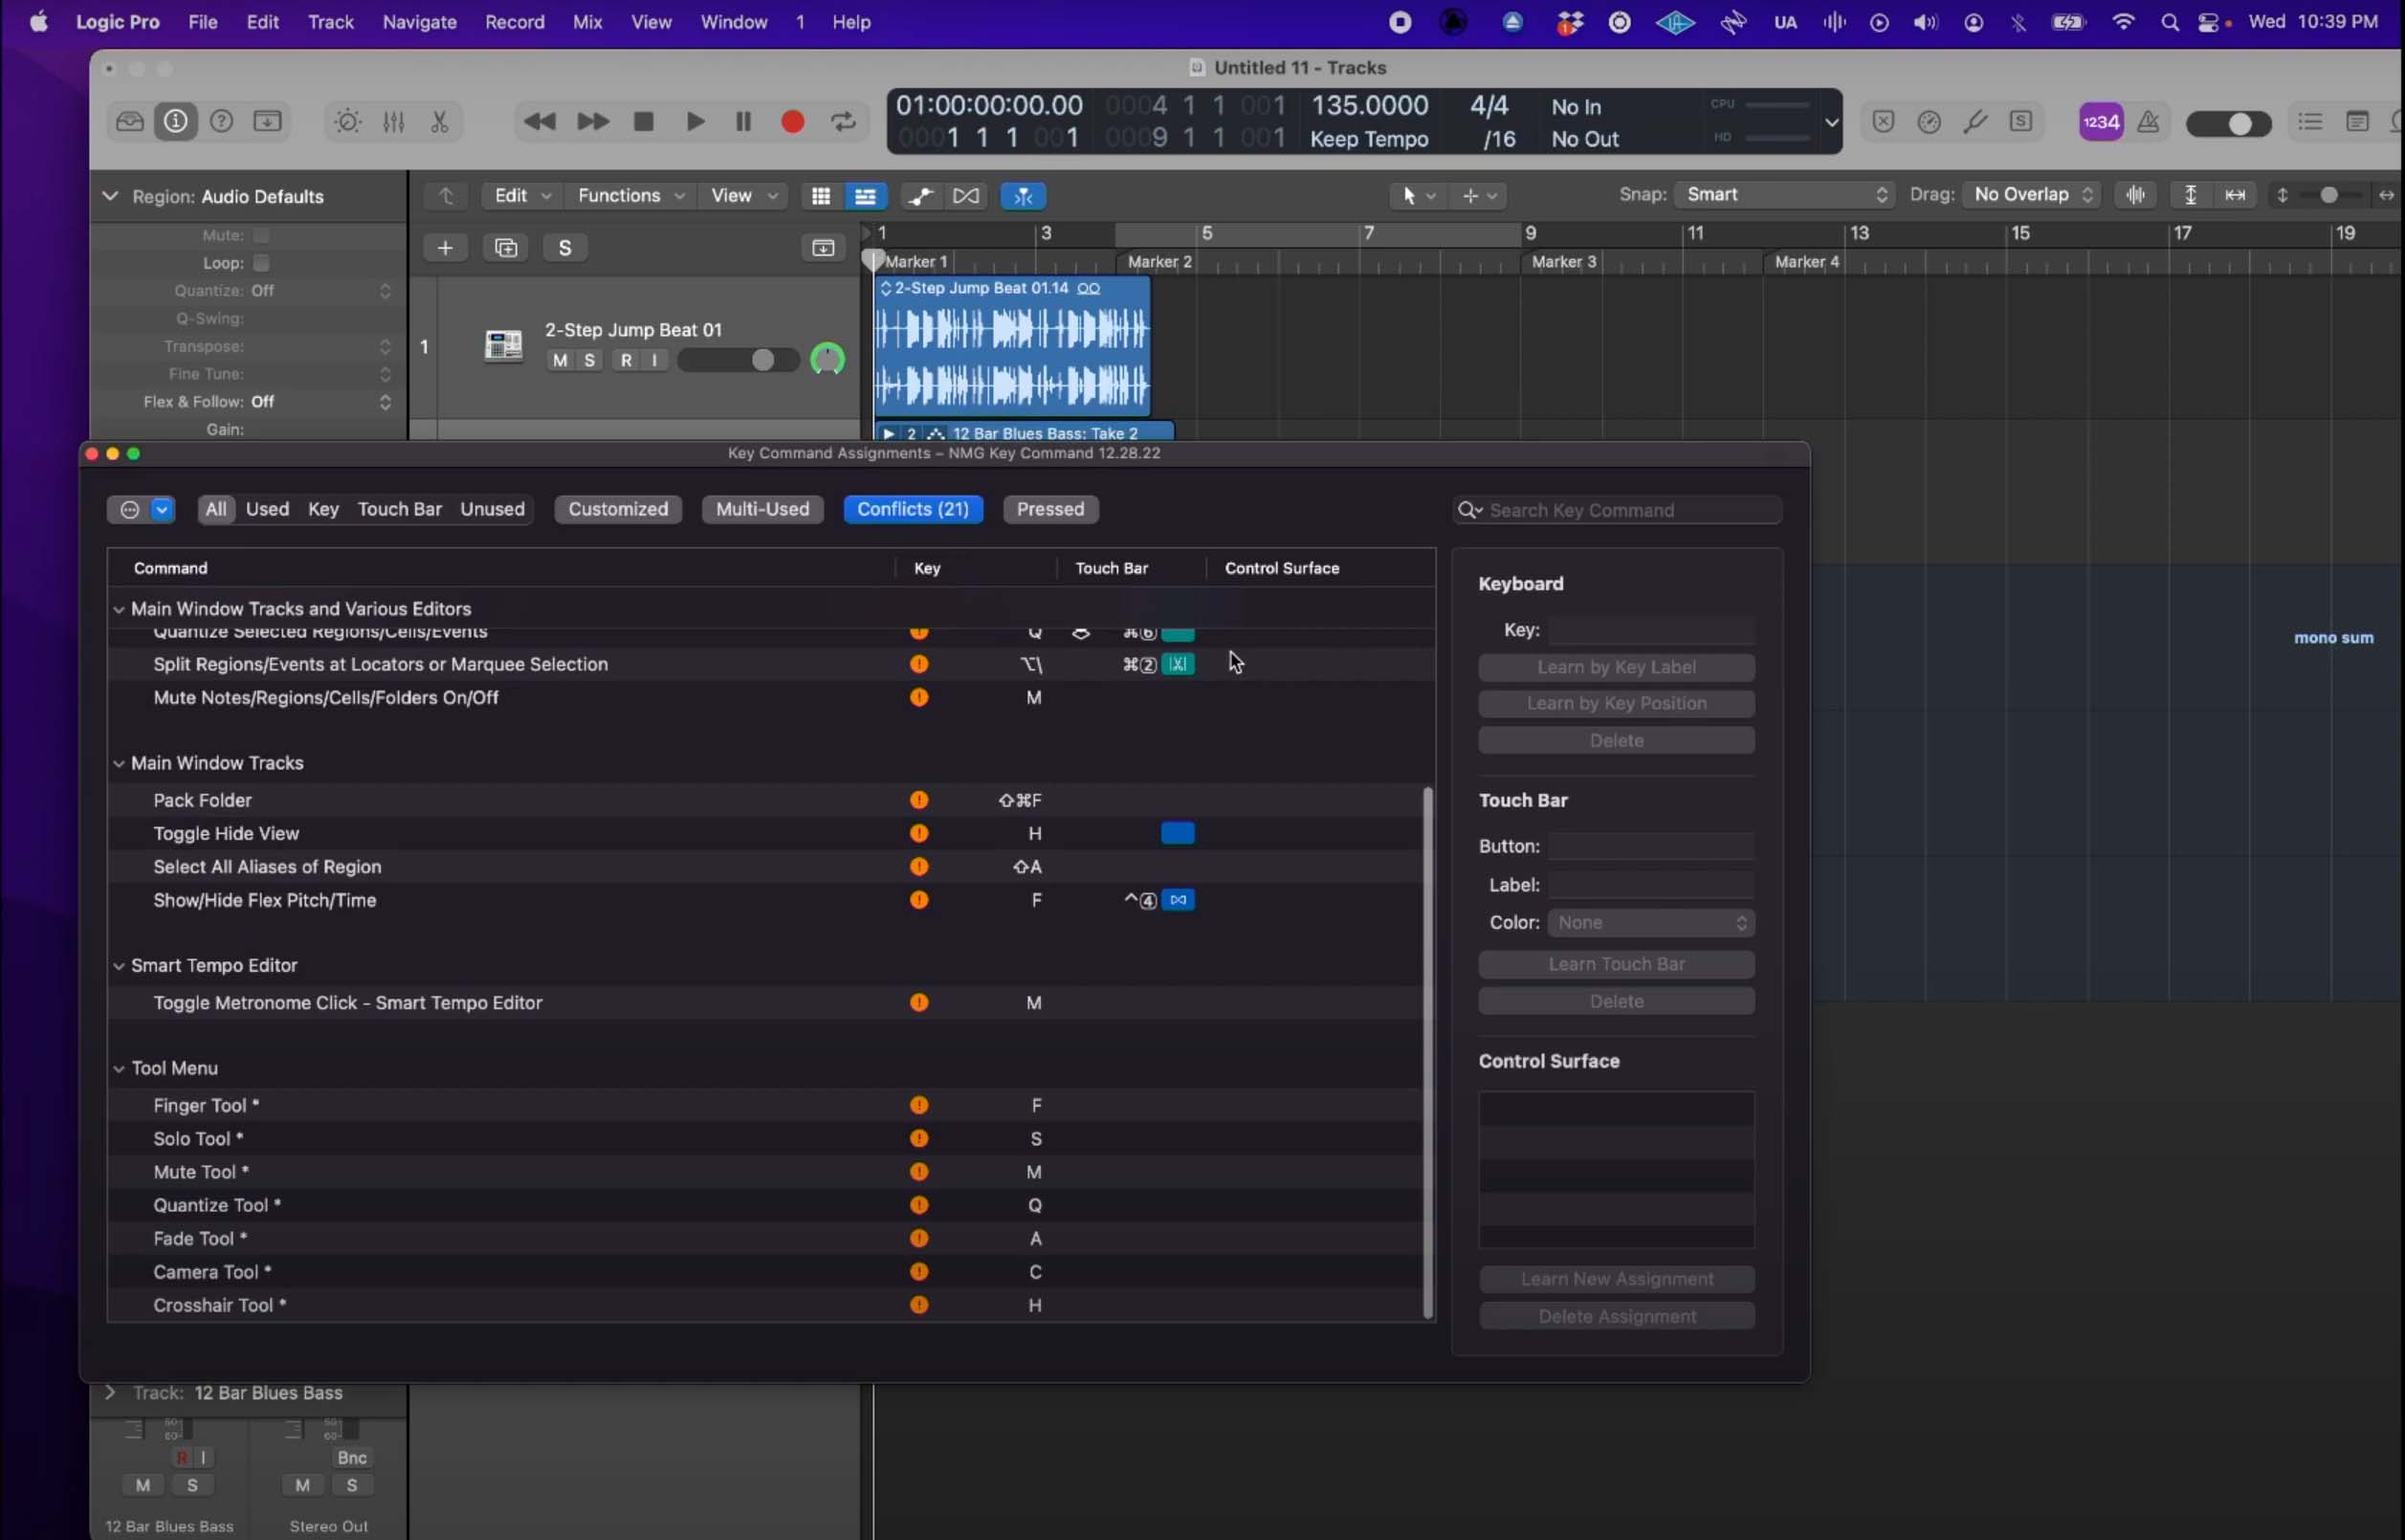The height and width of the screenshot is (1540, 2405).
Task: Collapse the Smart Tempo Editor group
Action: 119,966
